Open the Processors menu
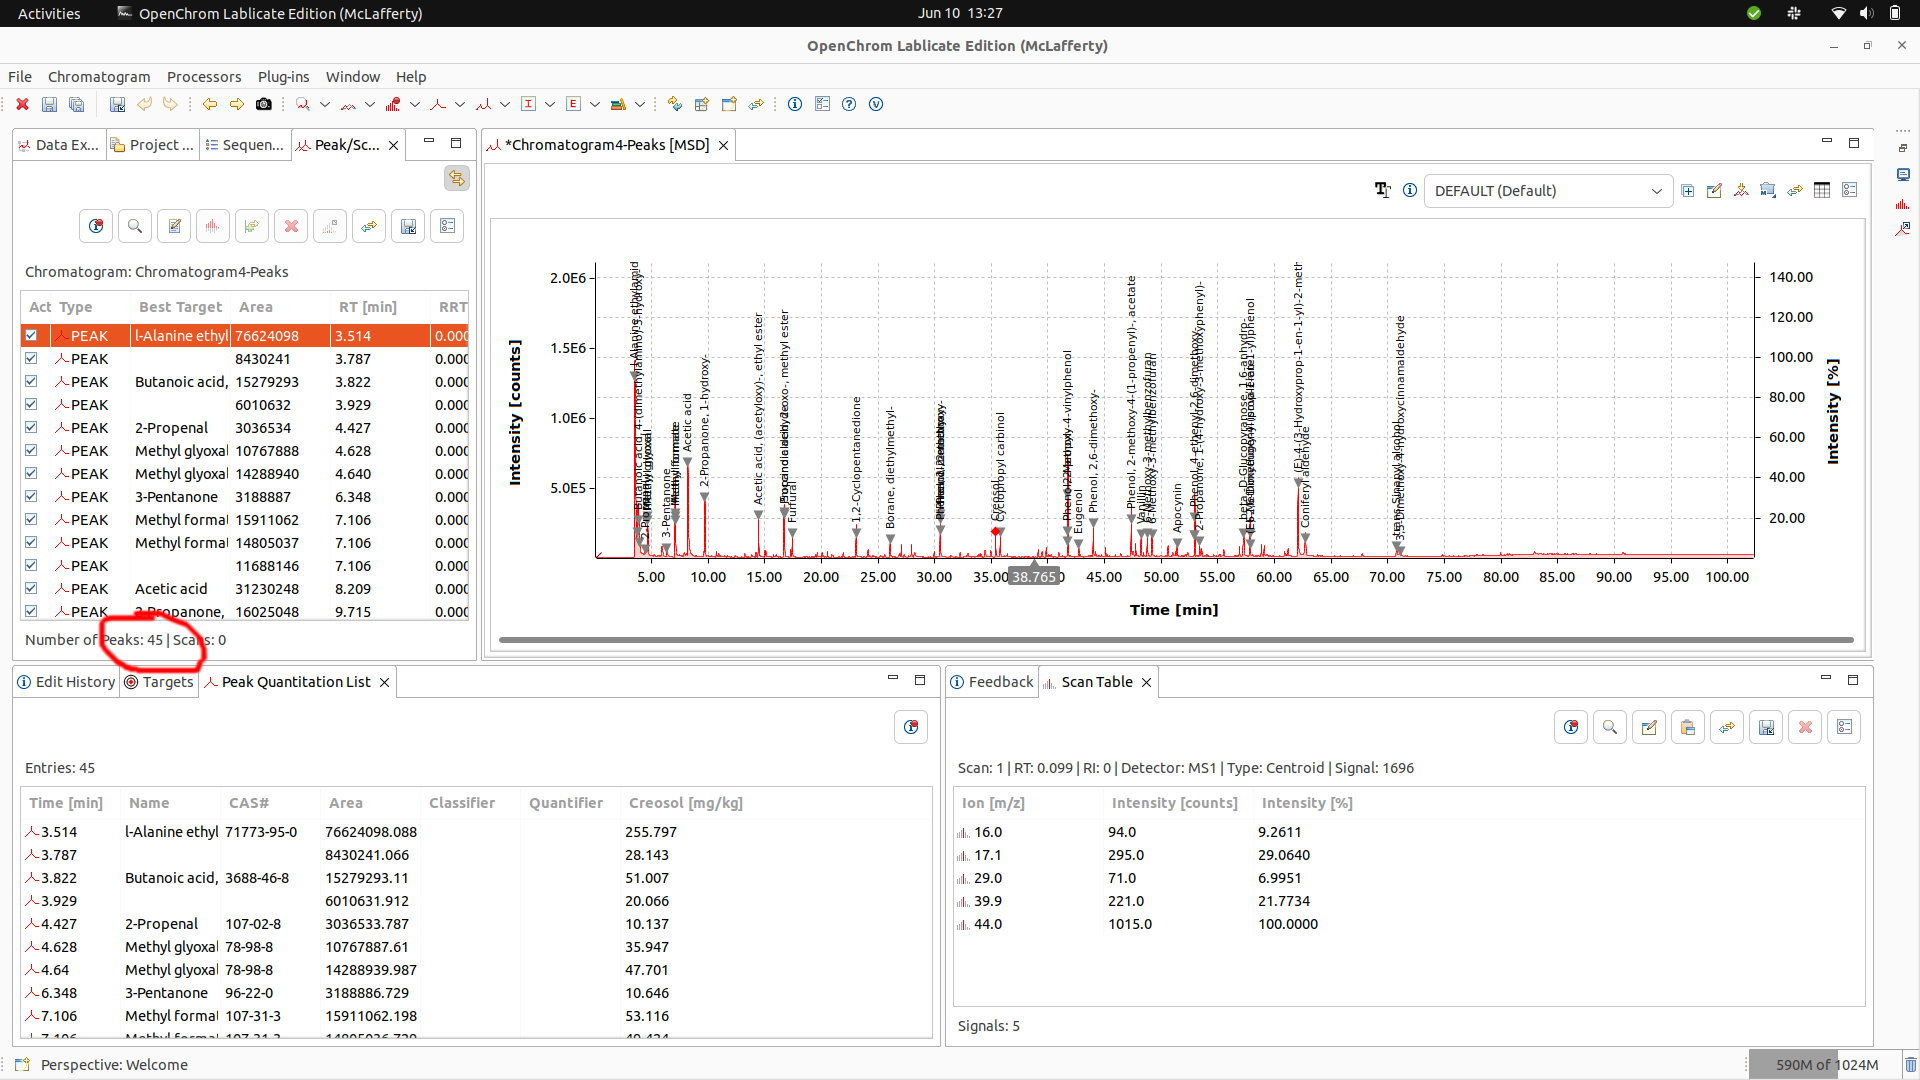This screenshot has width=1920, height=1080. tap(204, 77)
